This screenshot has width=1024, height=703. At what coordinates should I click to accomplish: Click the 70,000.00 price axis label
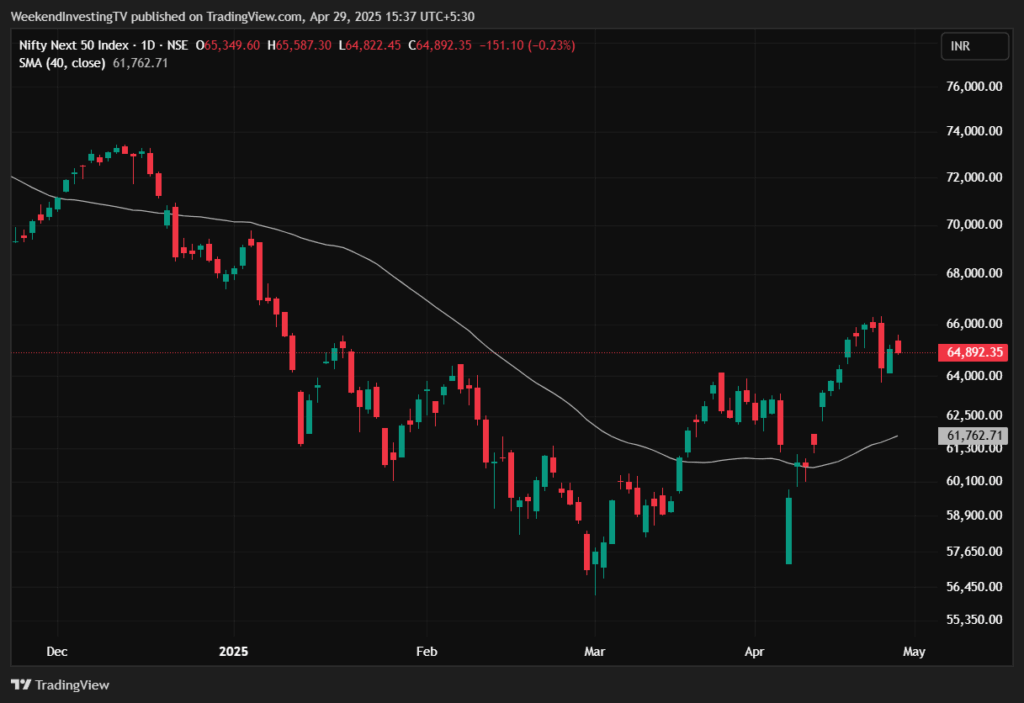pos(972,225)
